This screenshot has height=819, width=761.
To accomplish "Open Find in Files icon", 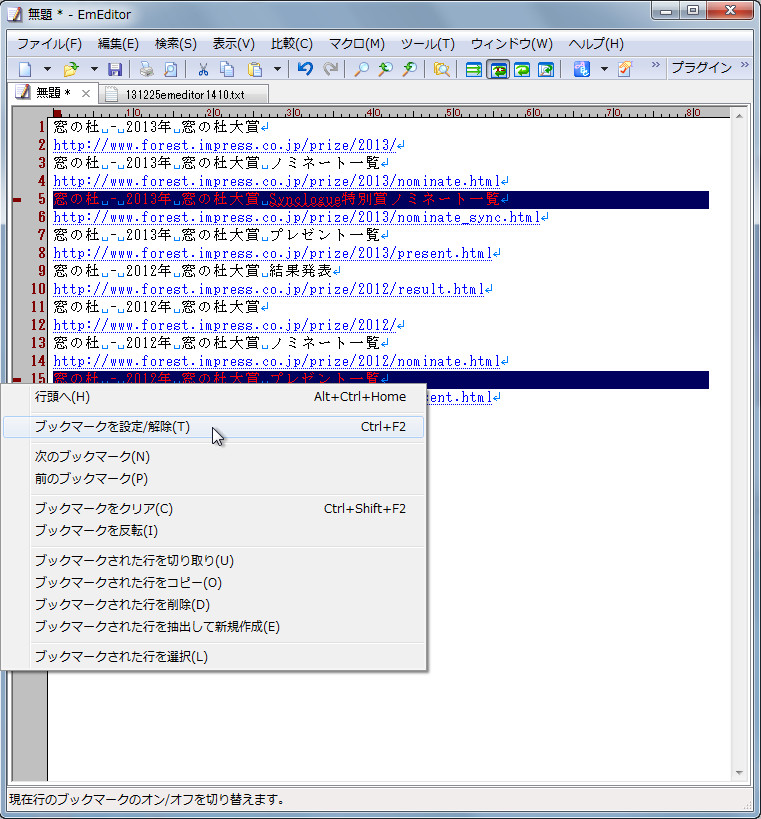I will coord(441,69).
